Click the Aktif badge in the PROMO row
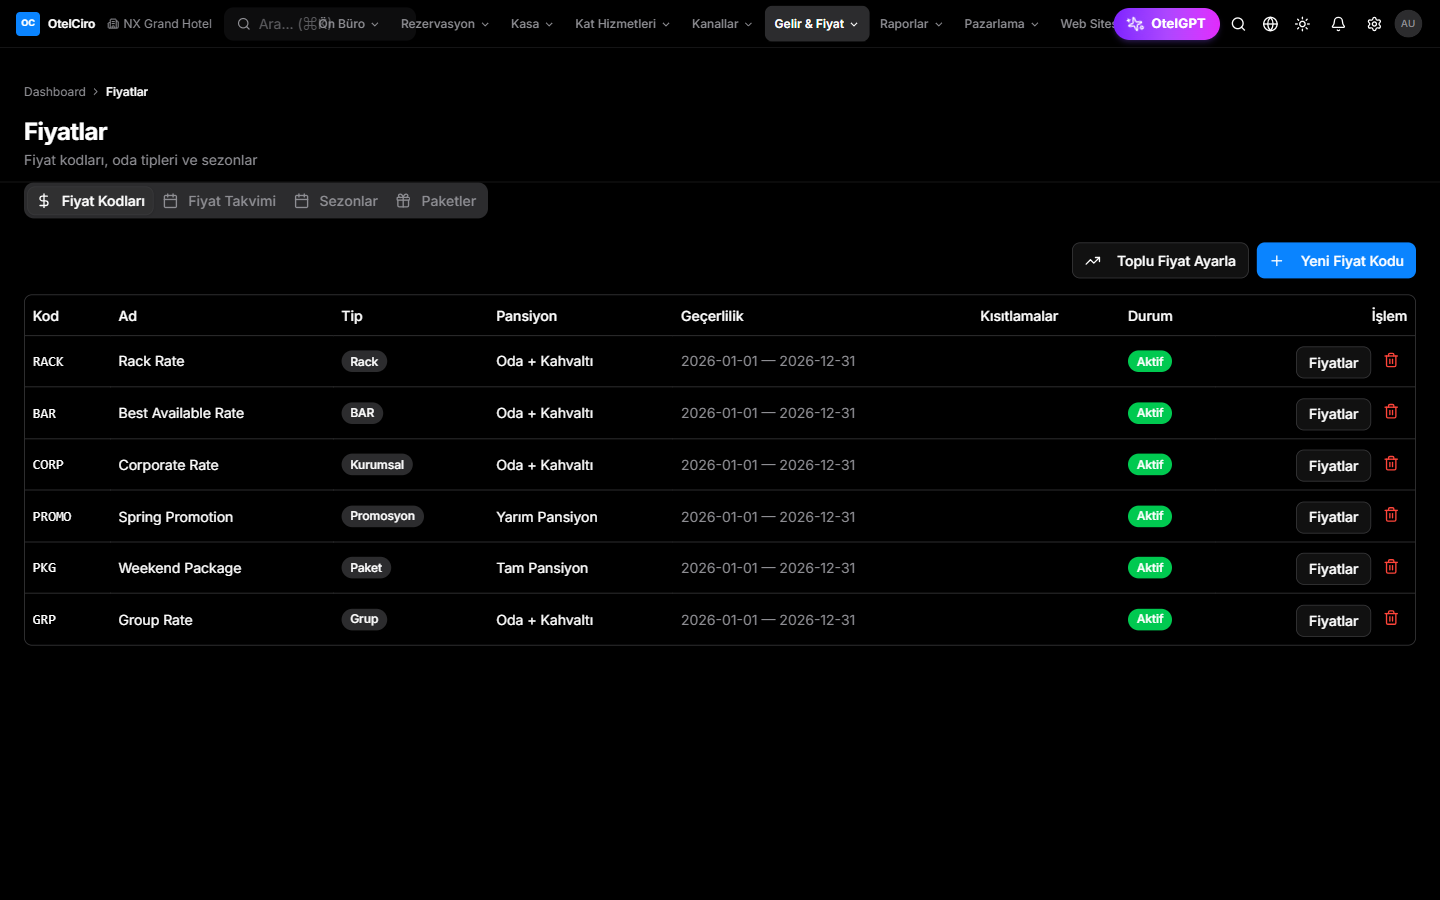Viewport: 1440px width, 900px height. 1150,516
